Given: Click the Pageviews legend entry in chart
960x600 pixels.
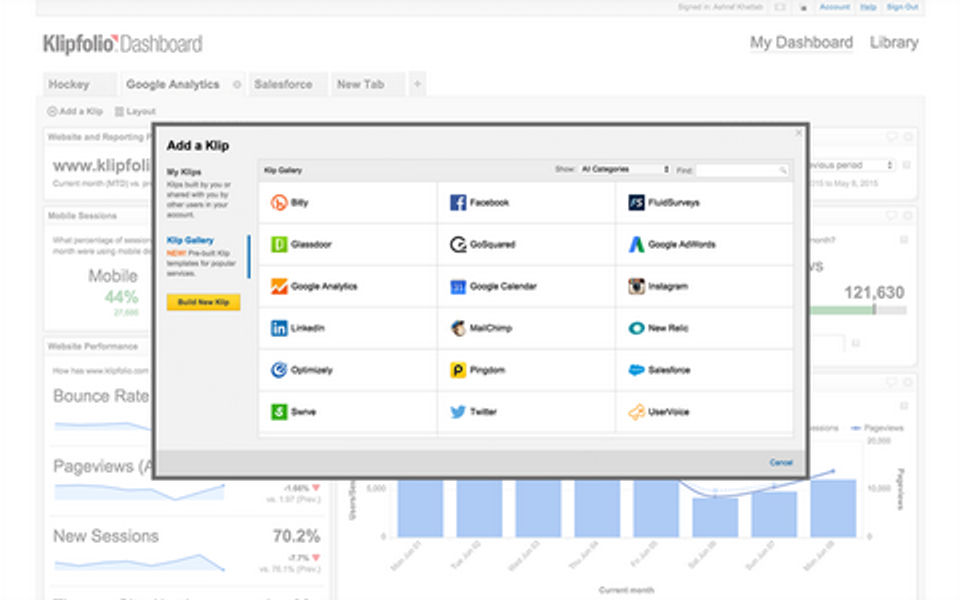Looking at the screenshot, I should (877, 428).
